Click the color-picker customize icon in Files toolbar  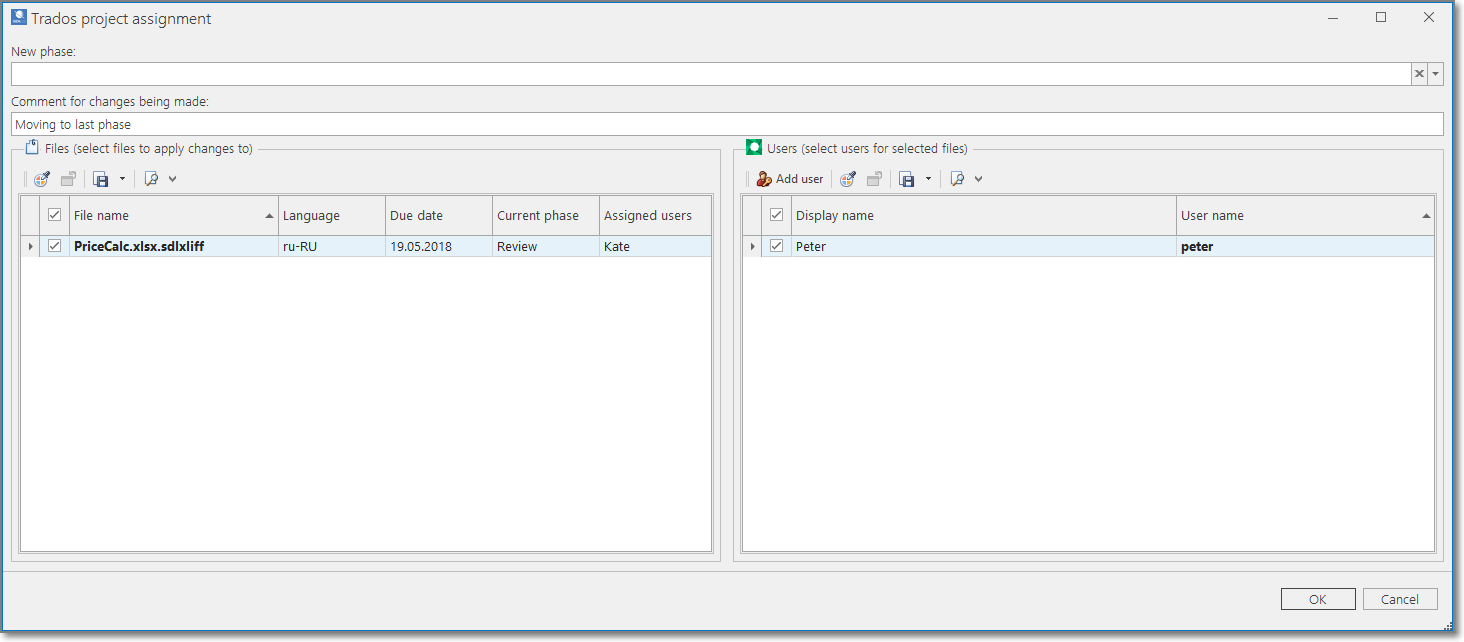(x=42, y=179)
